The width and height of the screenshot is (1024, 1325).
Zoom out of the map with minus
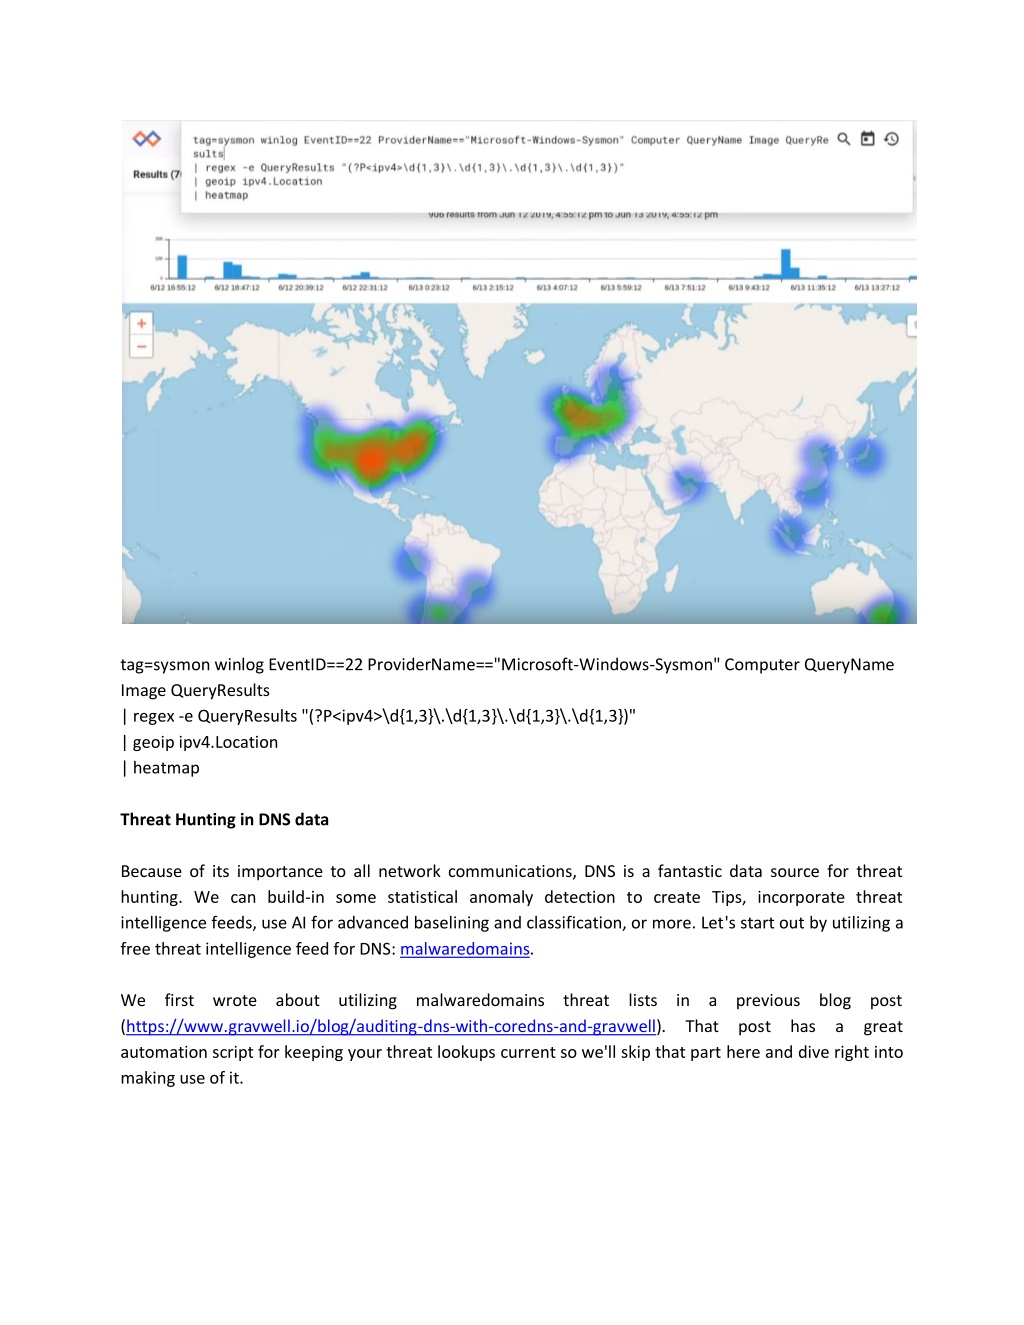point(142,346)
